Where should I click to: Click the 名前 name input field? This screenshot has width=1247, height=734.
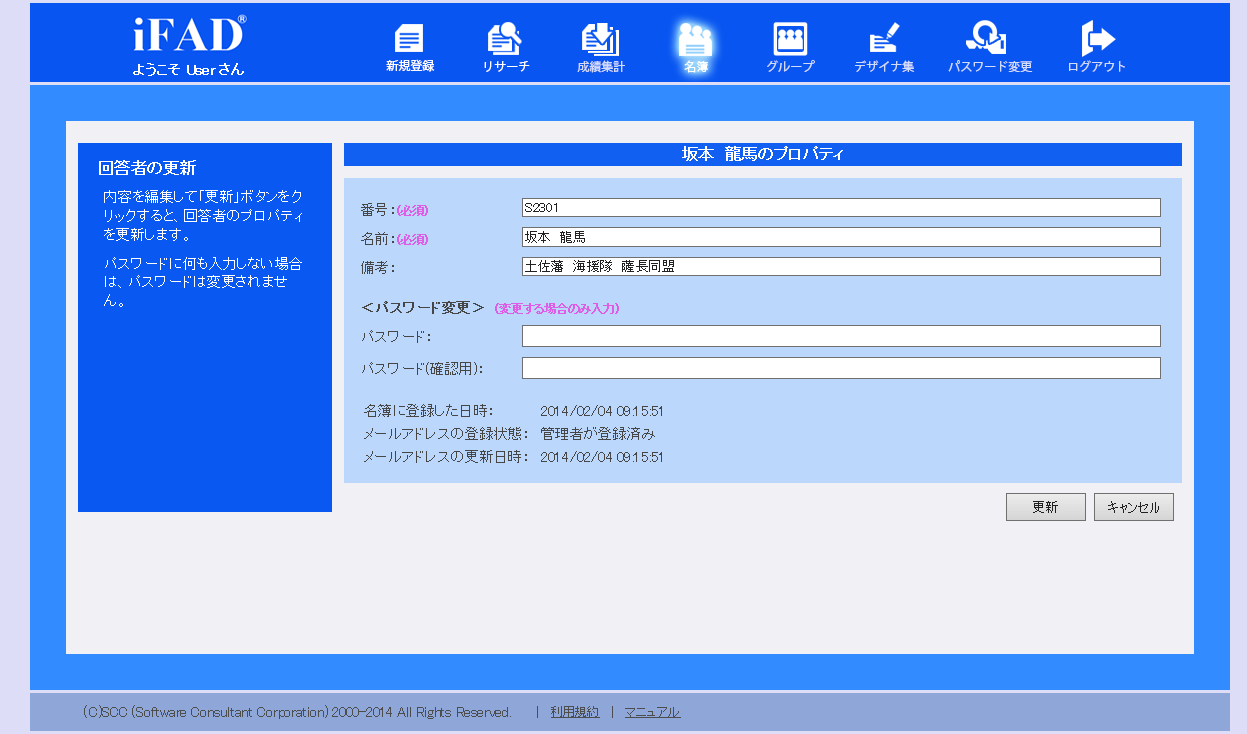[840, 237]
